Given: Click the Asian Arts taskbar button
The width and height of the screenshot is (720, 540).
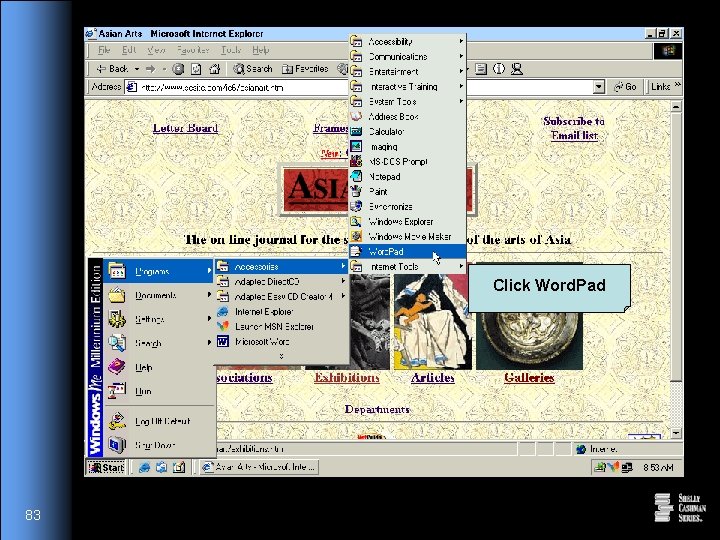Looking at the screenshot, I should tap(259, 467).
